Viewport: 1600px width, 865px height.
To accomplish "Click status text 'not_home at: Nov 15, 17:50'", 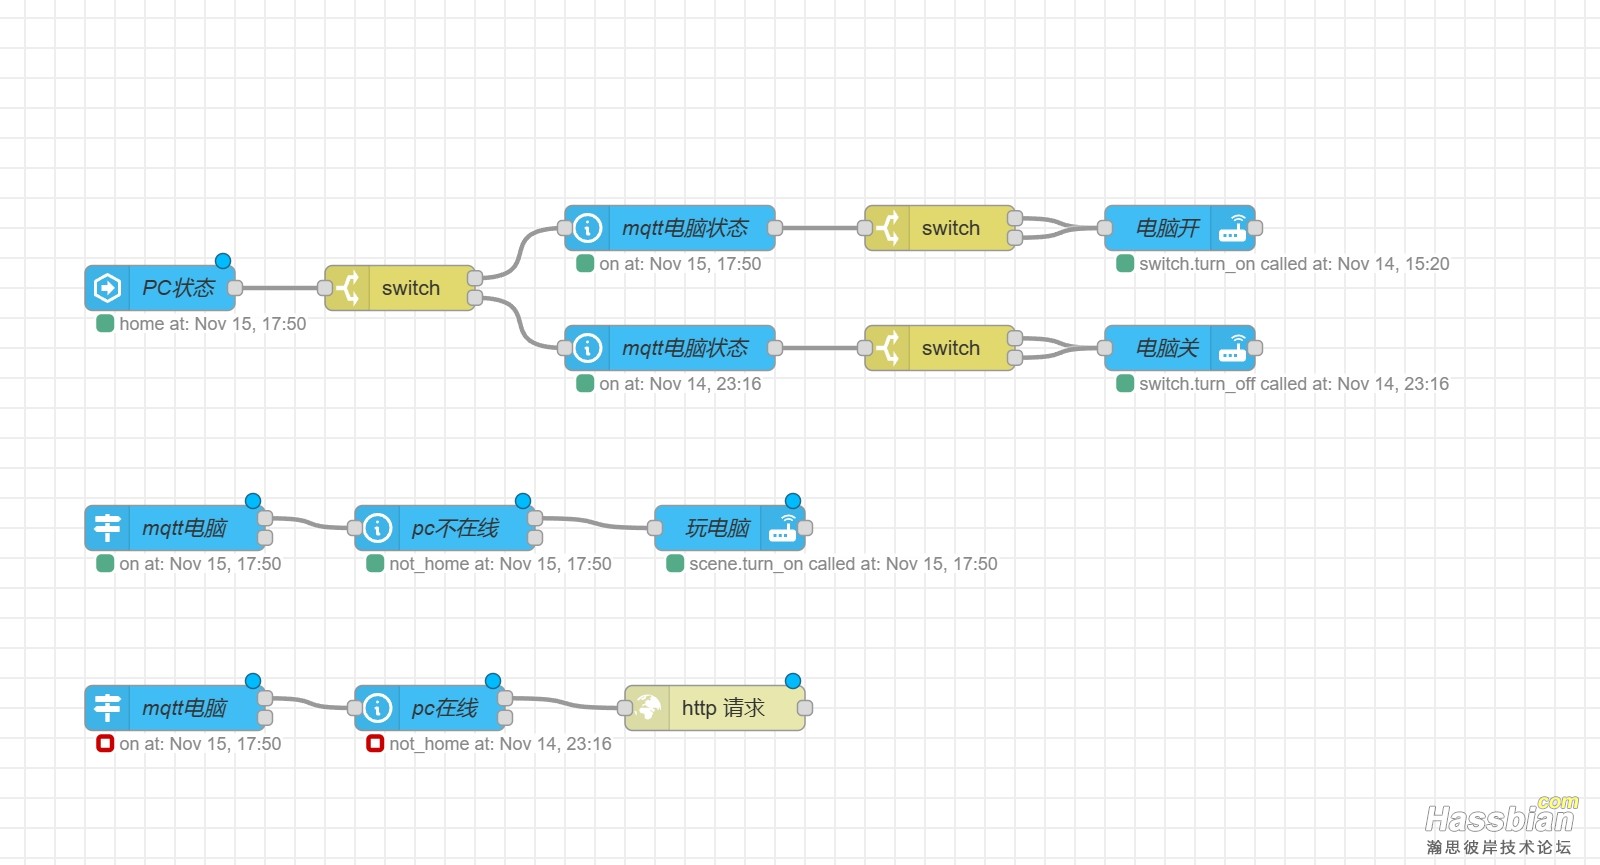I will coord(500,564).
